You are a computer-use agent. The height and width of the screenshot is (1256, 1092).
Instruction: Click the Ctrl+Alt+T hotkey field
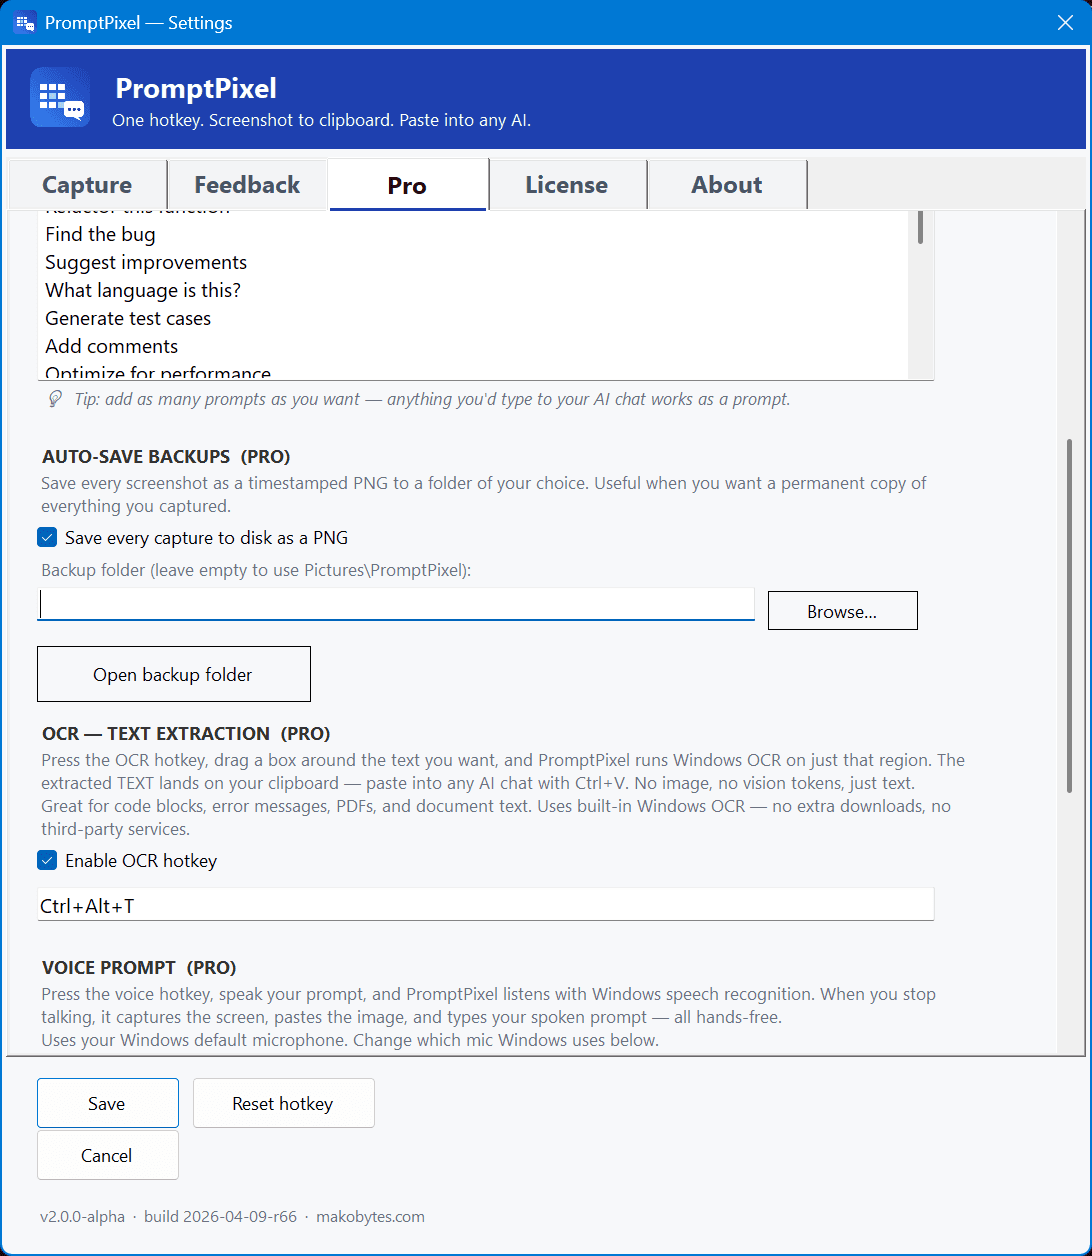(x=485, y=903)
